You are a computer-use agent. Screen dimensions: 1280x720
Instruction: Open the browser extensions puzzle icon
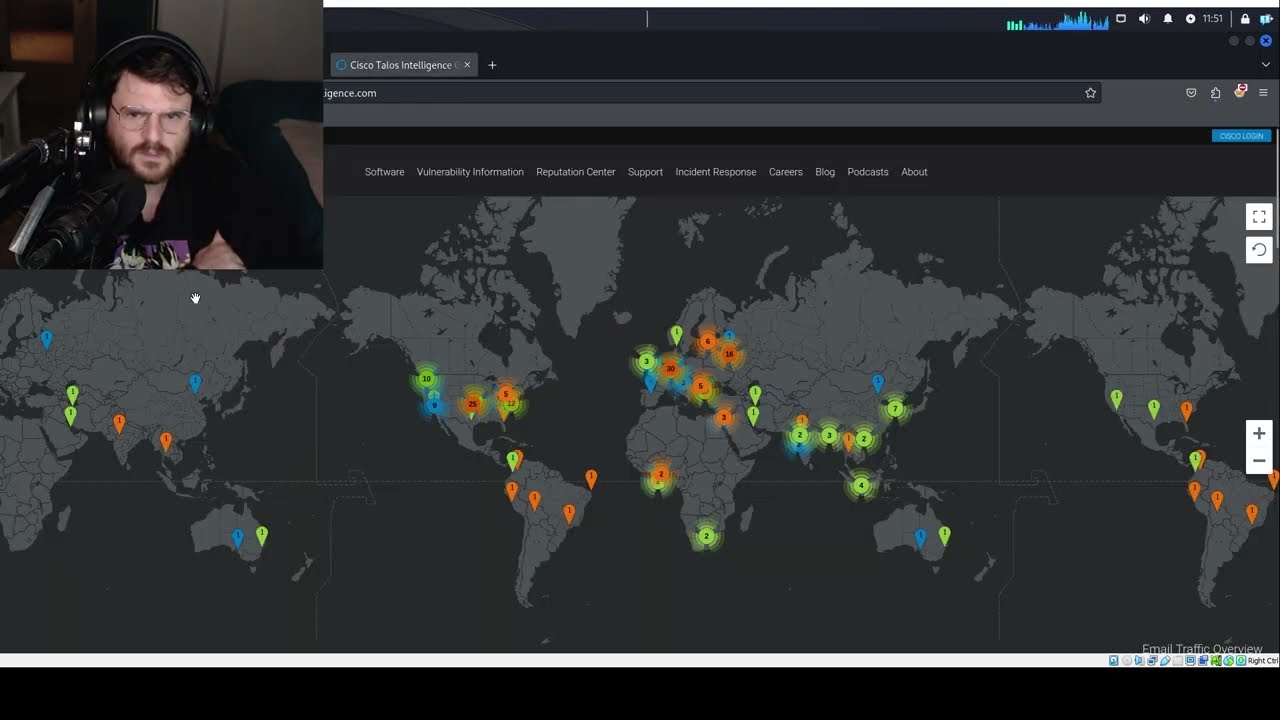point(1215,93)
